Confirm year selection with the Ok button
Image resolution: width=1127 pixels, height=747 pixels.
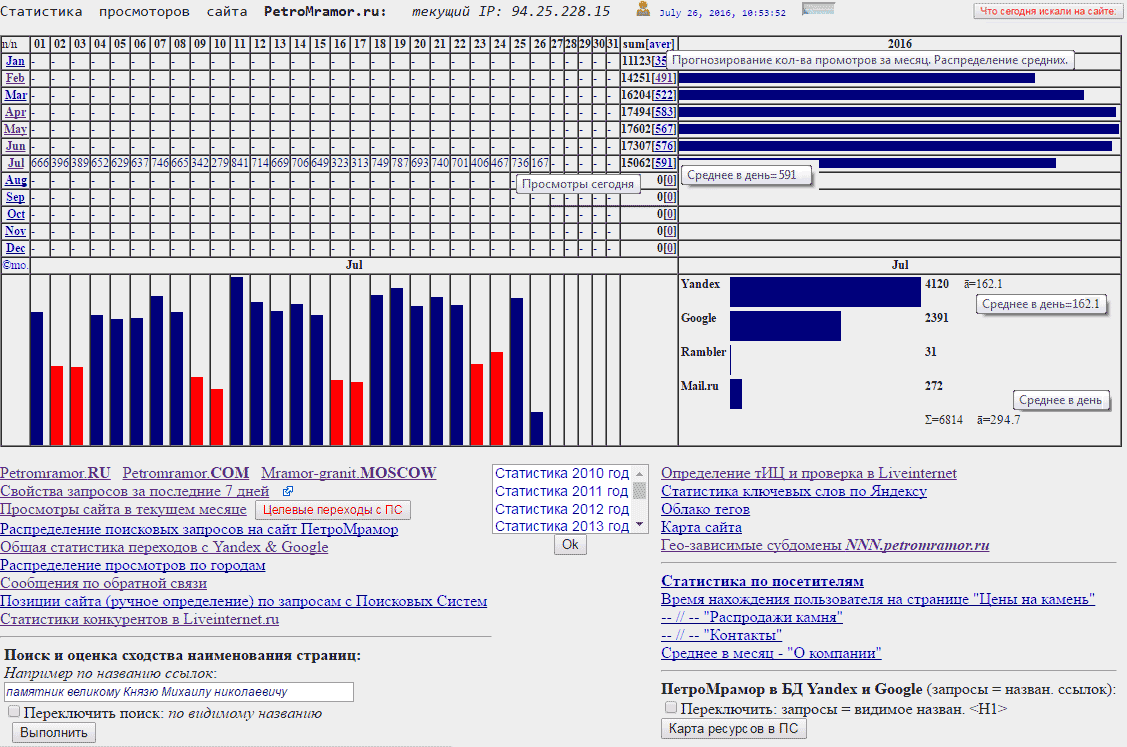pos(570,544)
